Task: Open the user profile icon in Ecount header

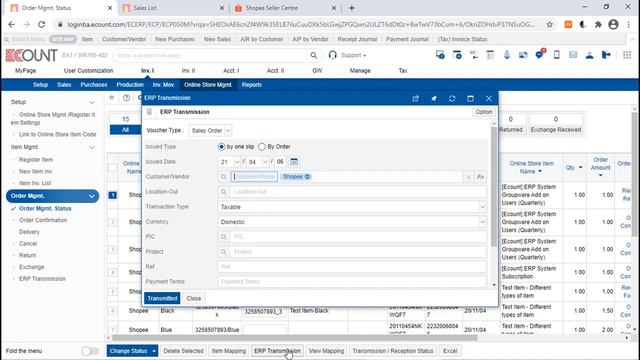Action: tap(589, 55)
